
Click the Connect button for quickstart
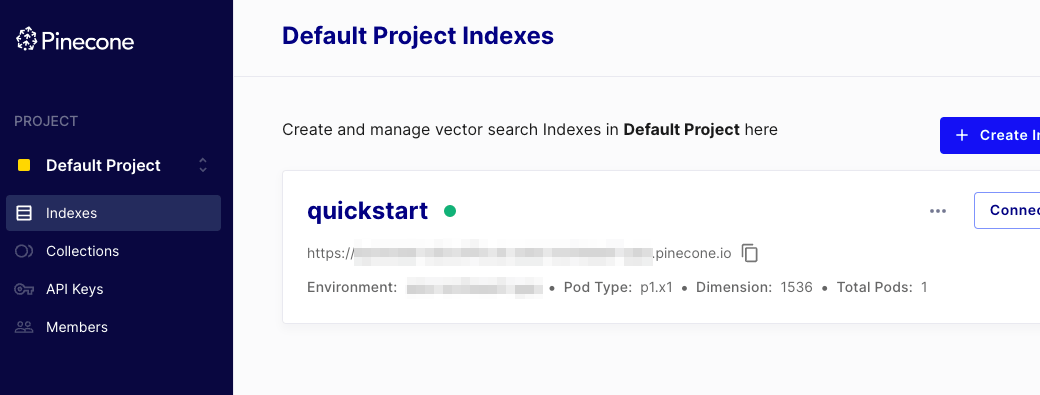[x=1008, y=210]
